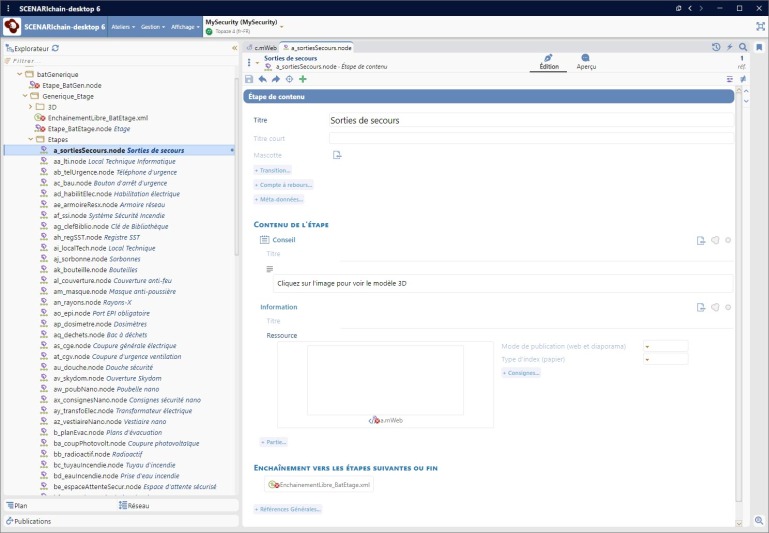Click the search magnifier icon at top right
This screenshot has height=533, width=769.
click(743, 47)
